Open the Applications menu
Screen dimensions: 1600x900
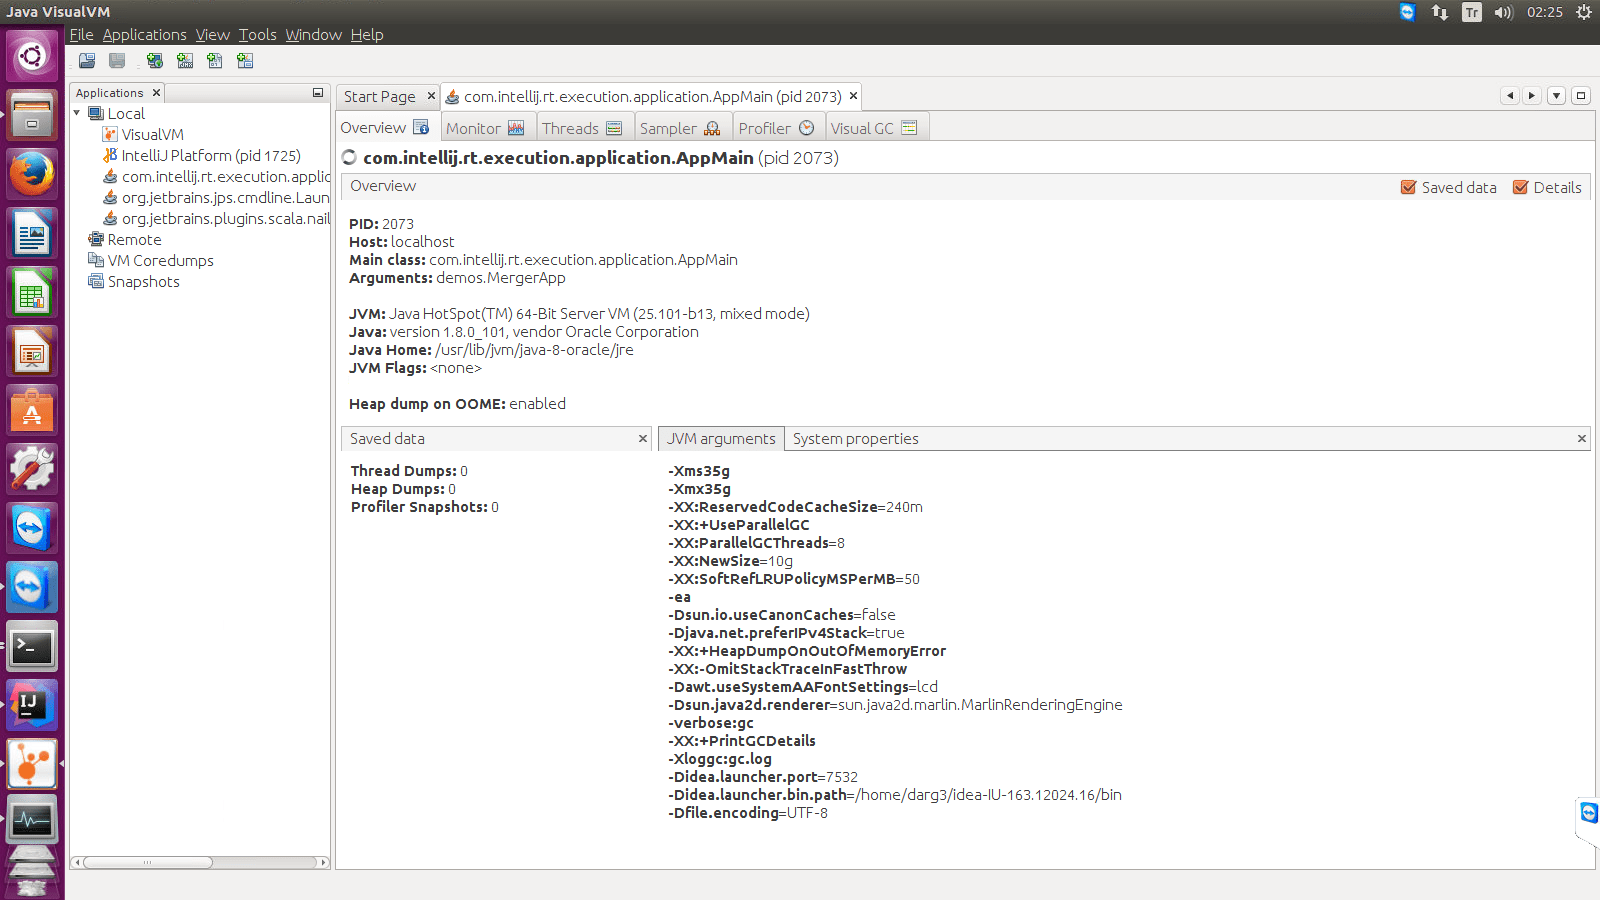pos(144,35)
